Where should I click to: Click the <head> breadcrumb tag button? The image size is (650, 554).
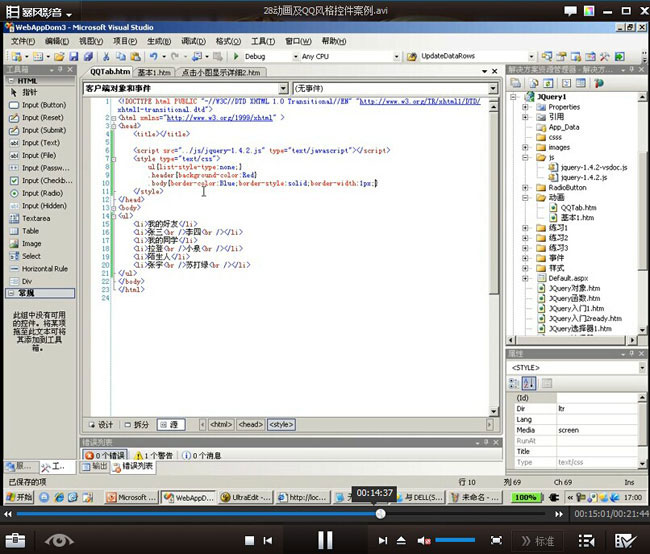(x=251, y=425)
